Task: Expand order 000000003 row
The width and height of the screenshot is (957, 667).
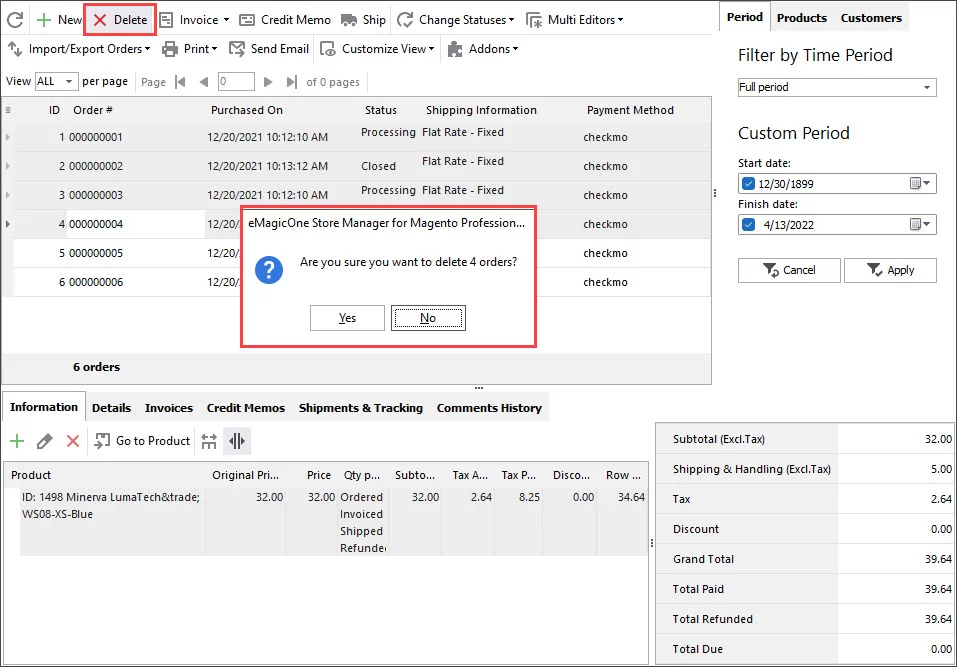Action: tap(7, 195)
